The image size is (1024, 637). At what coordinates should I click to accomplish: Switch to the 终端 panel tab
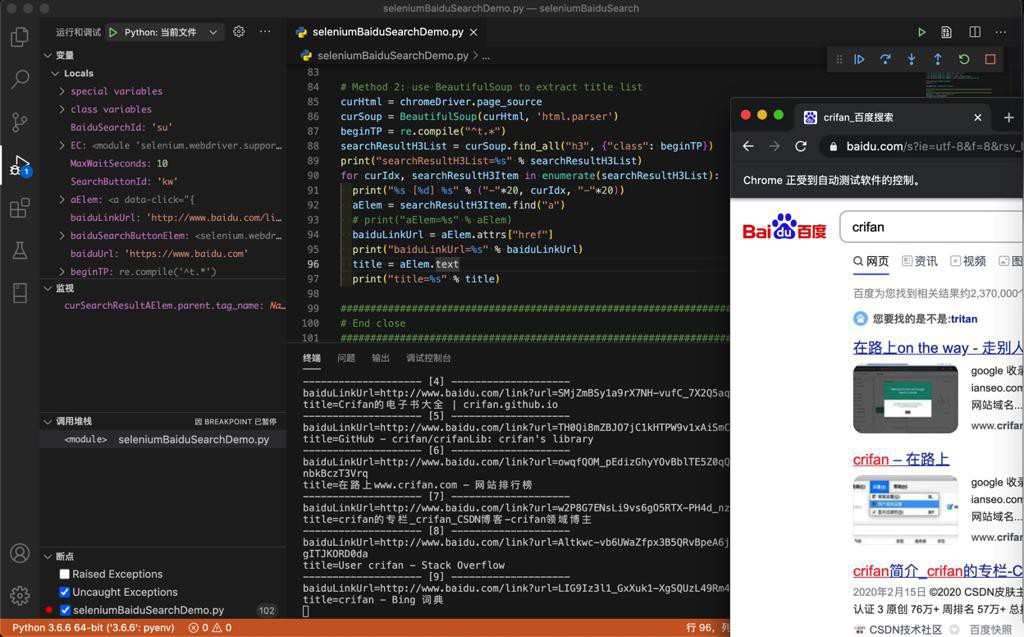click(312, 358)
